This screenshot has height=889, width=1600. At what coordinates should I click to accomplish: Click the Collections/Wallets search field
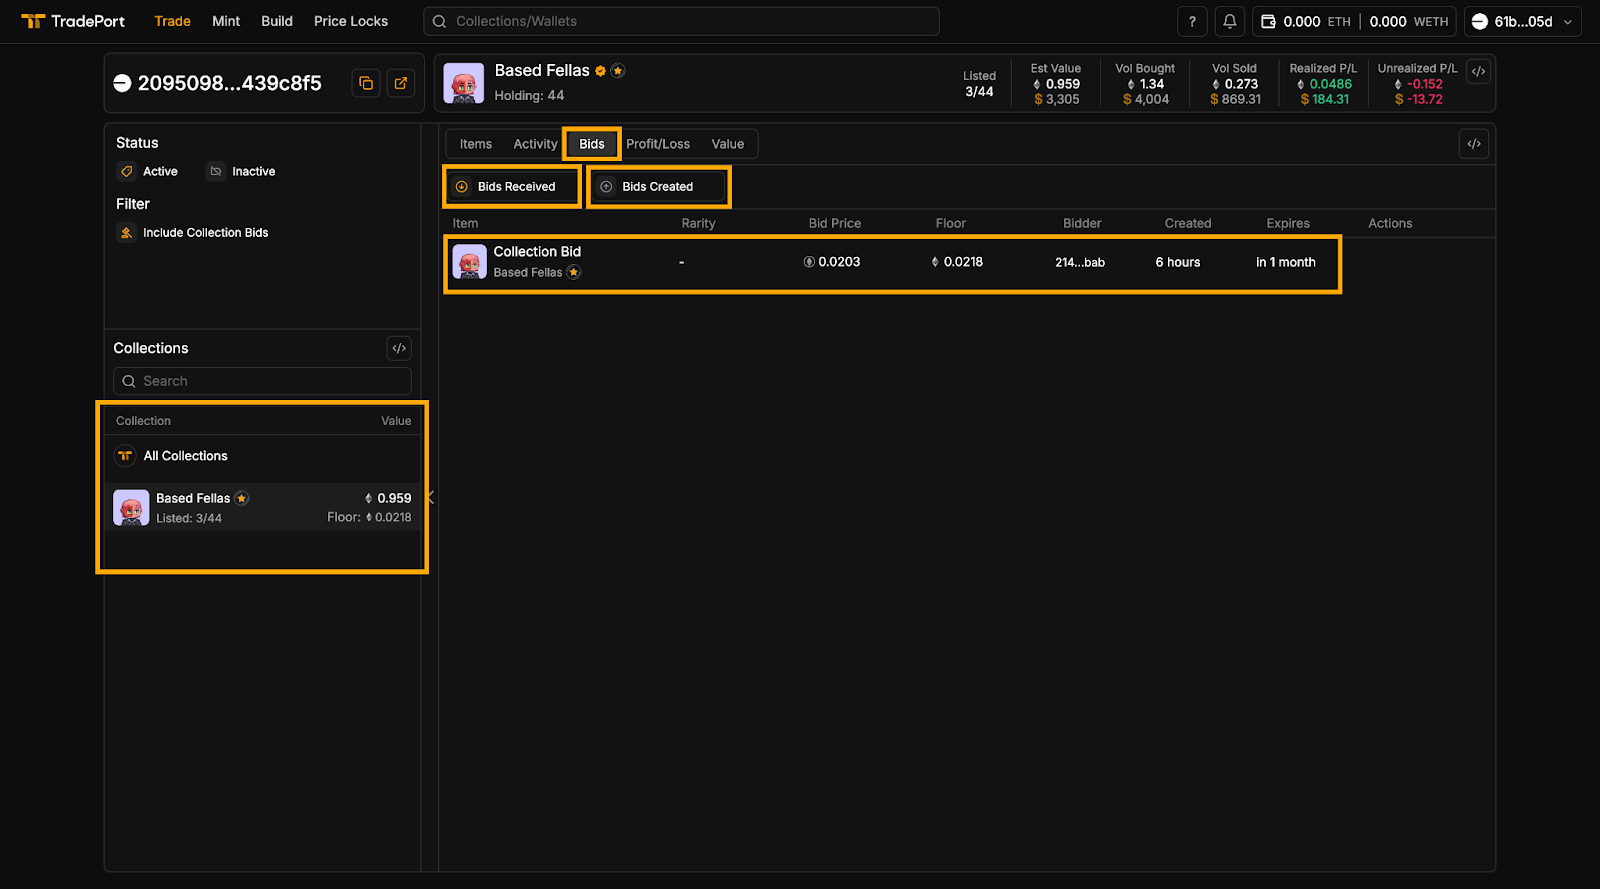coord(681,21)
